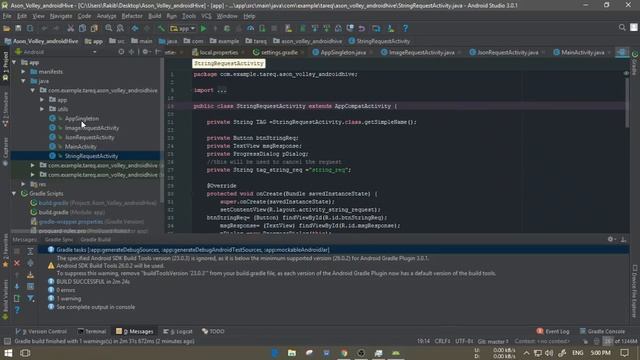Collapse the app module tree node

point(14,62)
